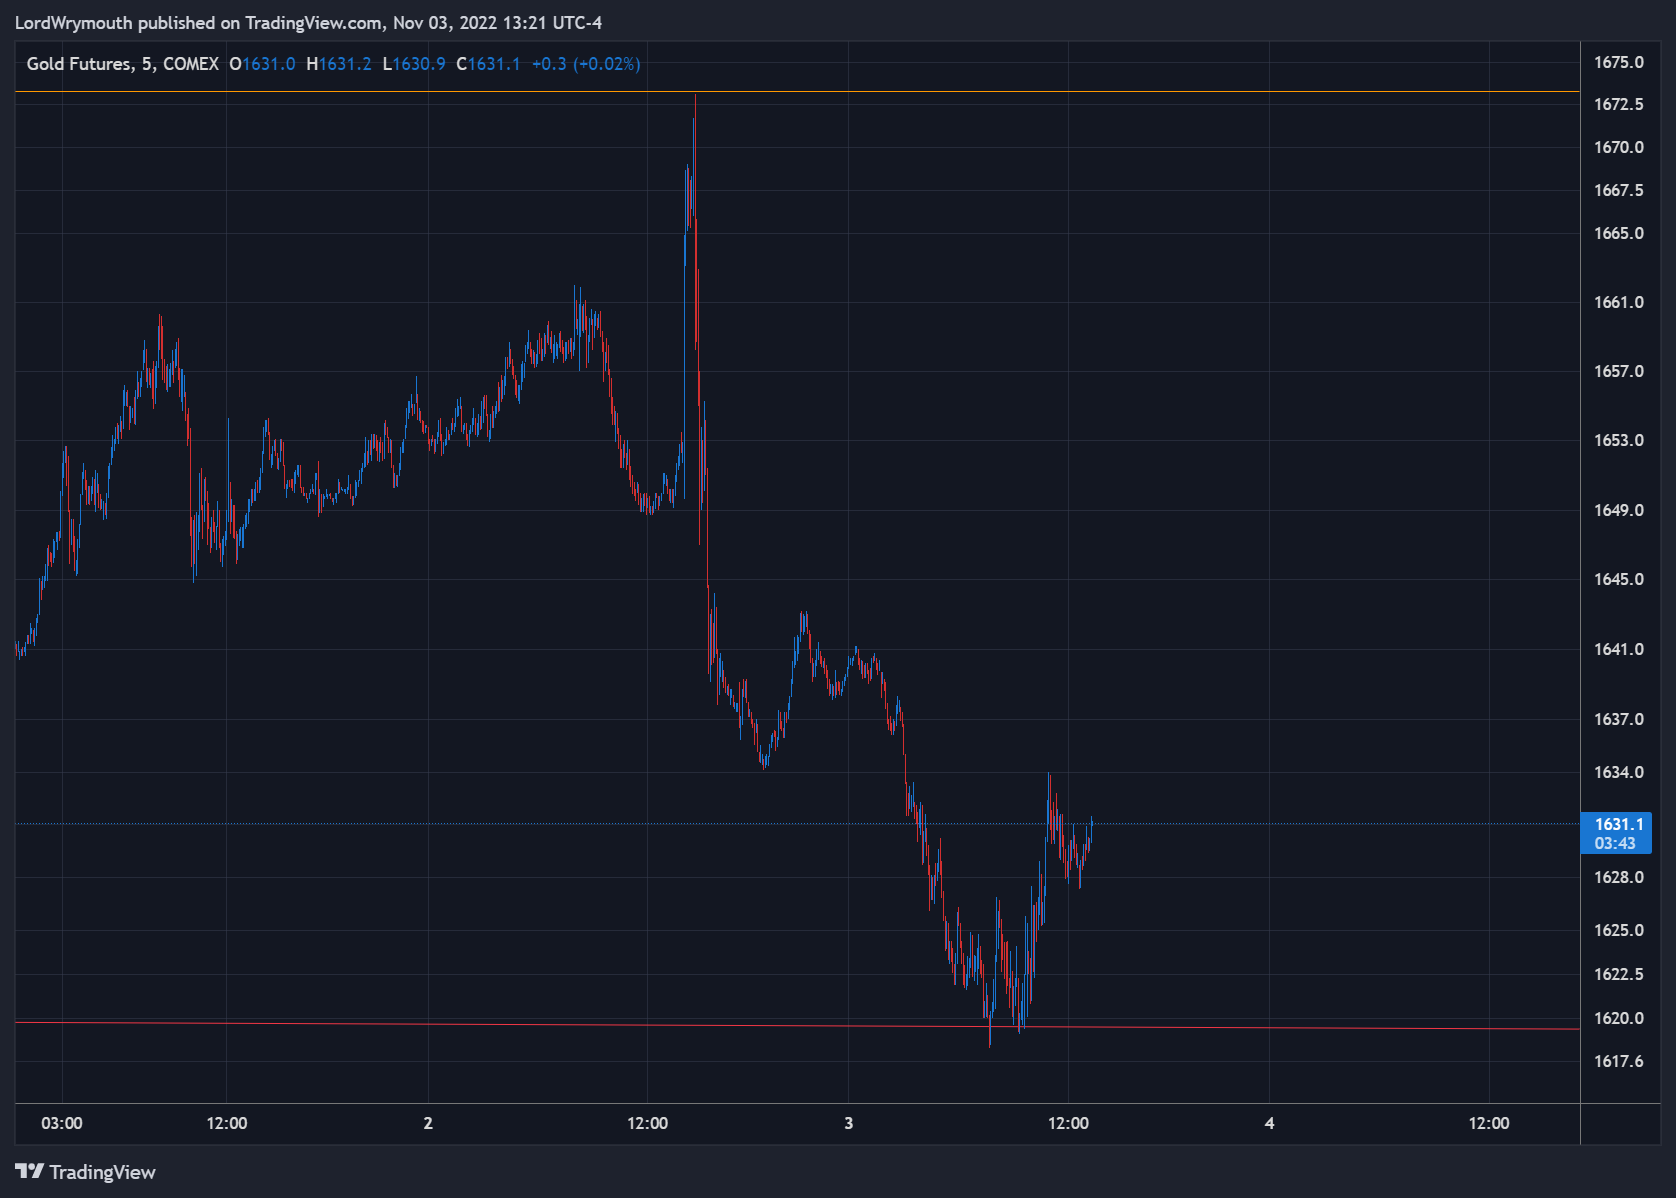Click the time axis label for day 3

click(849, 1123)
